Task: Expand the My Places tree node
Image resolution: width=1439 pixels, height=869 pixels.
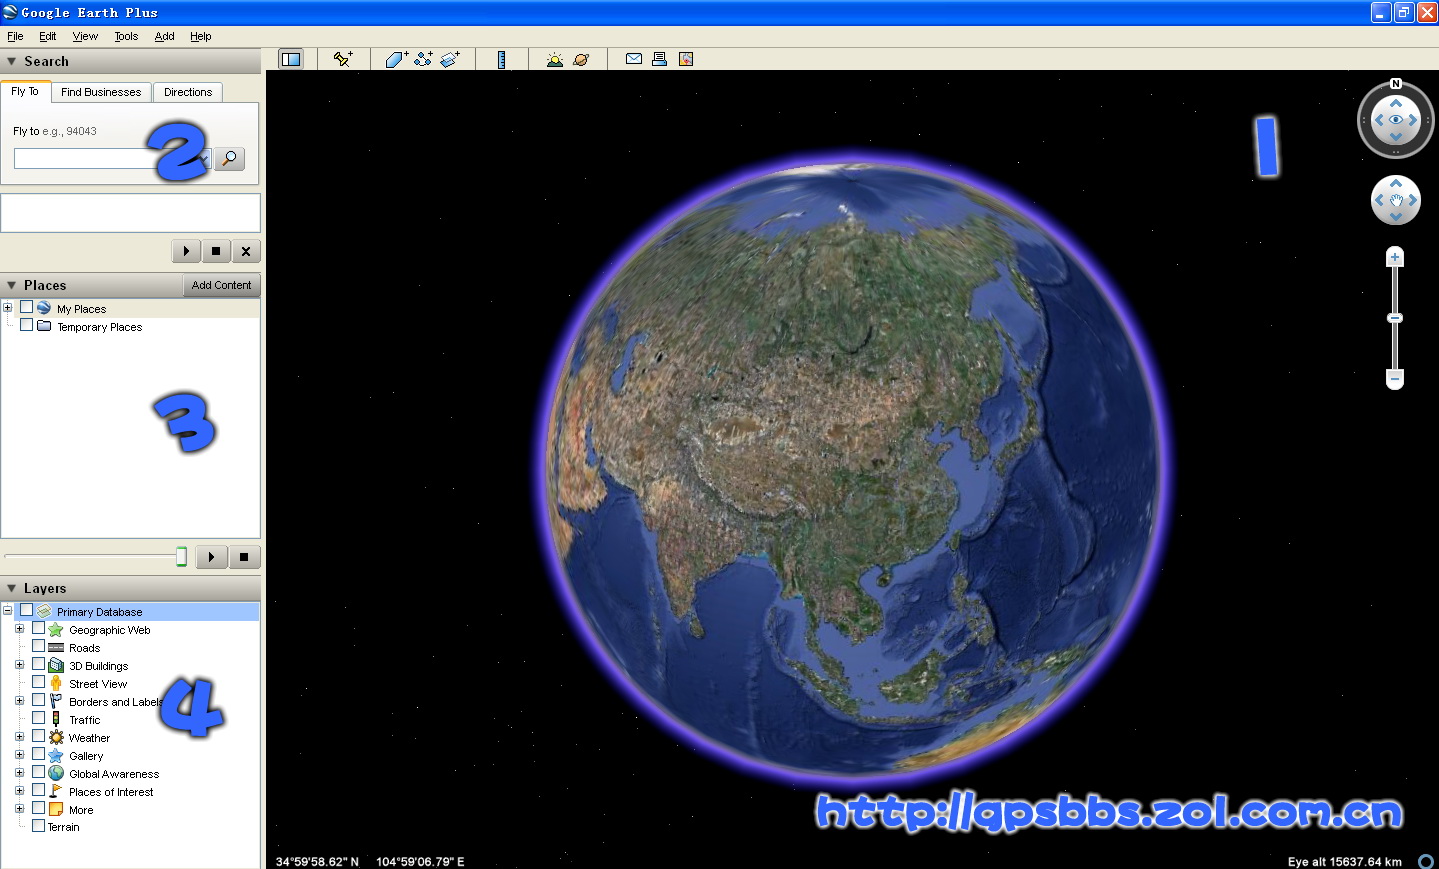Action: [8, 308]
